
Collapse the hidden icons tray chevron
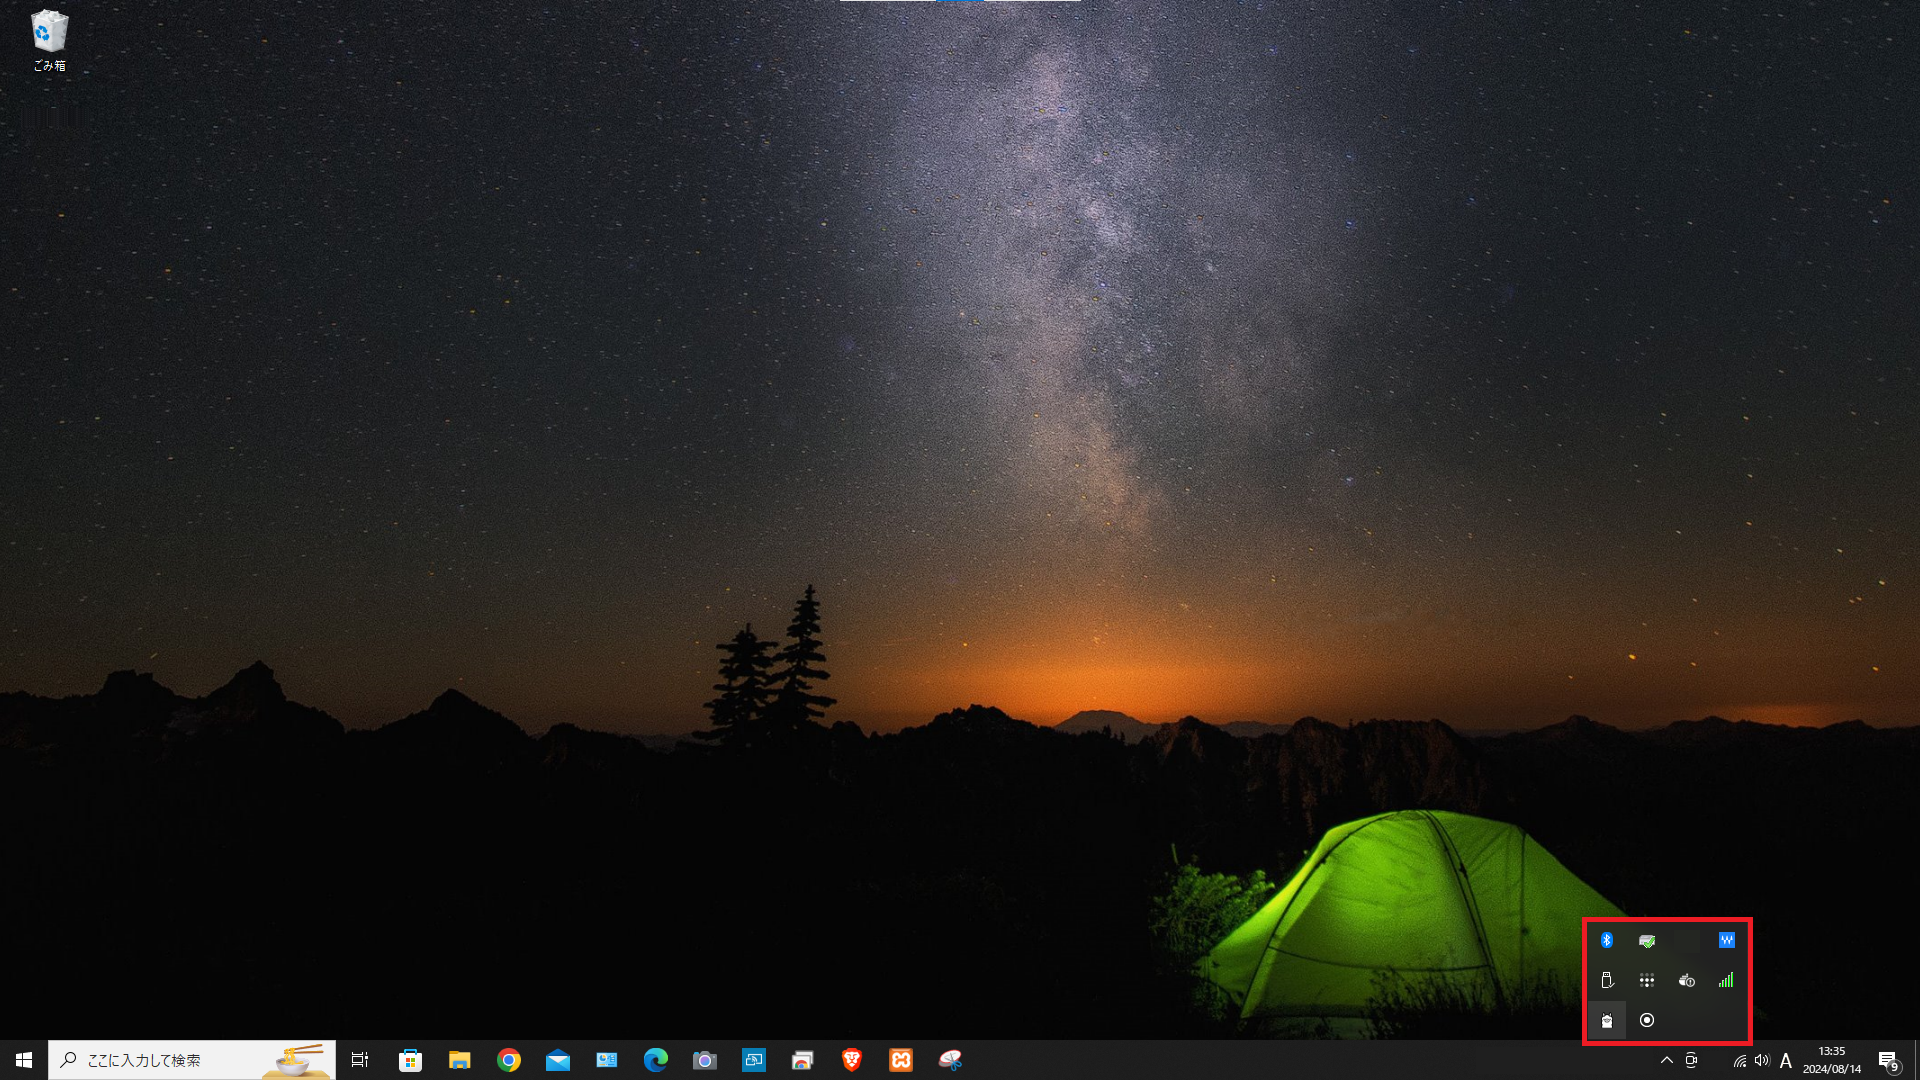point(1666,1060)
